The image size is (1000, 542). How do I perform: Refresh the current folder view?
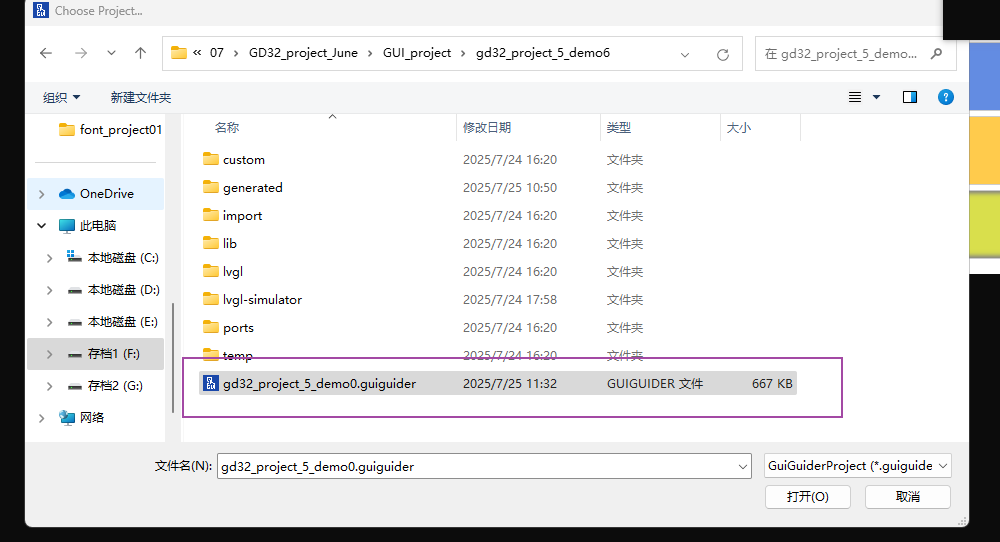click(x=723, y=55)
